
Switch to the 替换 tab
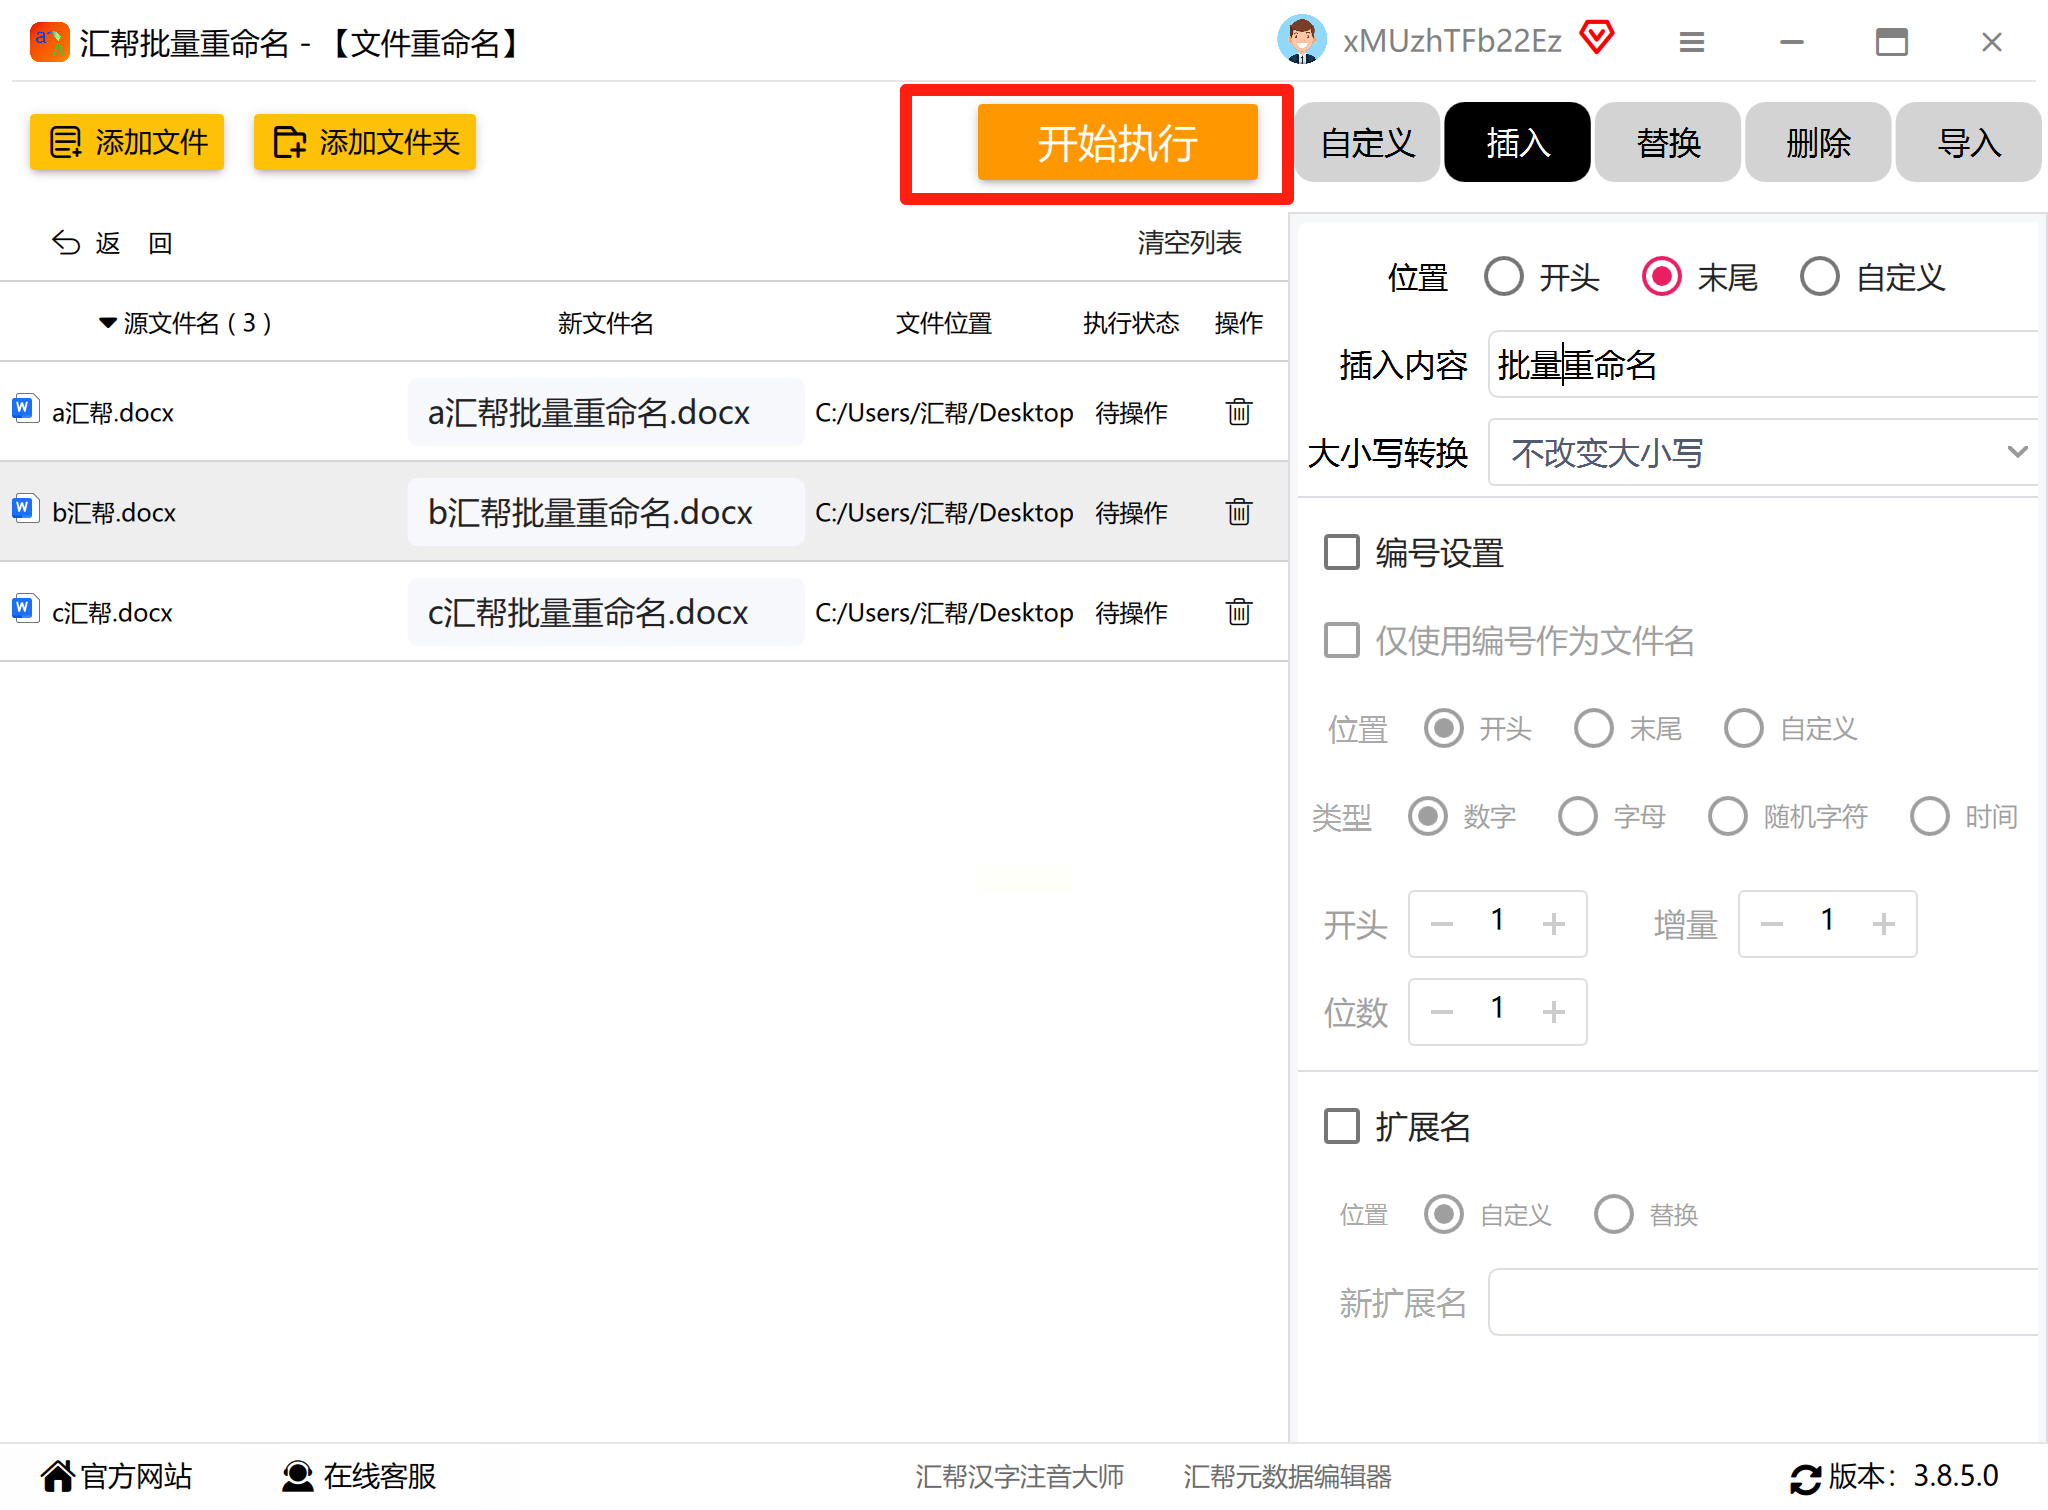pos(1667,142)
